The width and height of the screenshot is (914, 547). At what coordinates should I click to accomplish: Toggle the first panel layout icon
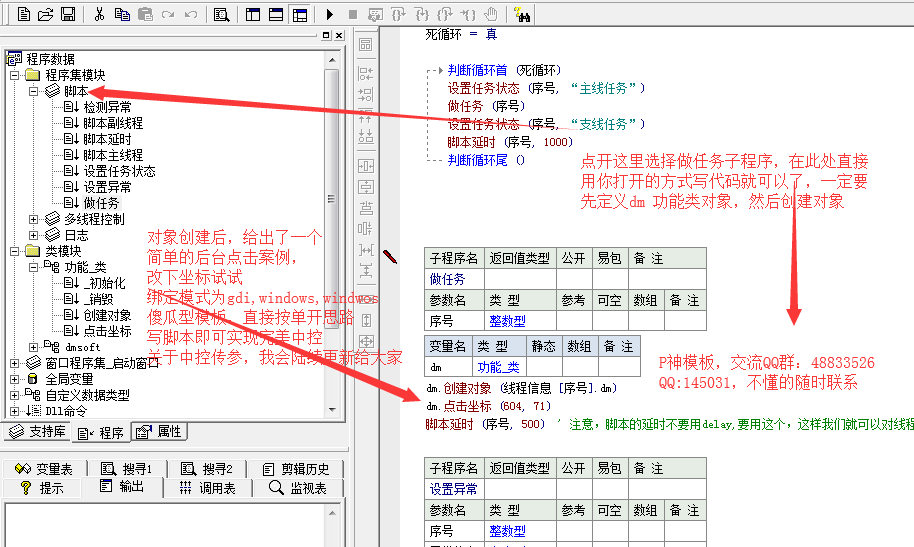point(253,14)
